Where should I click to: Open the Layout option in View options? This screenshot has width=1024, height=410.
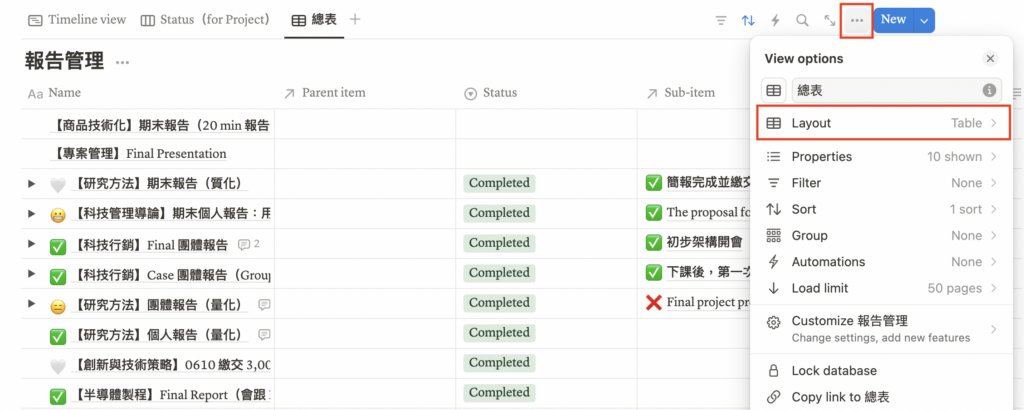[881, 123]
